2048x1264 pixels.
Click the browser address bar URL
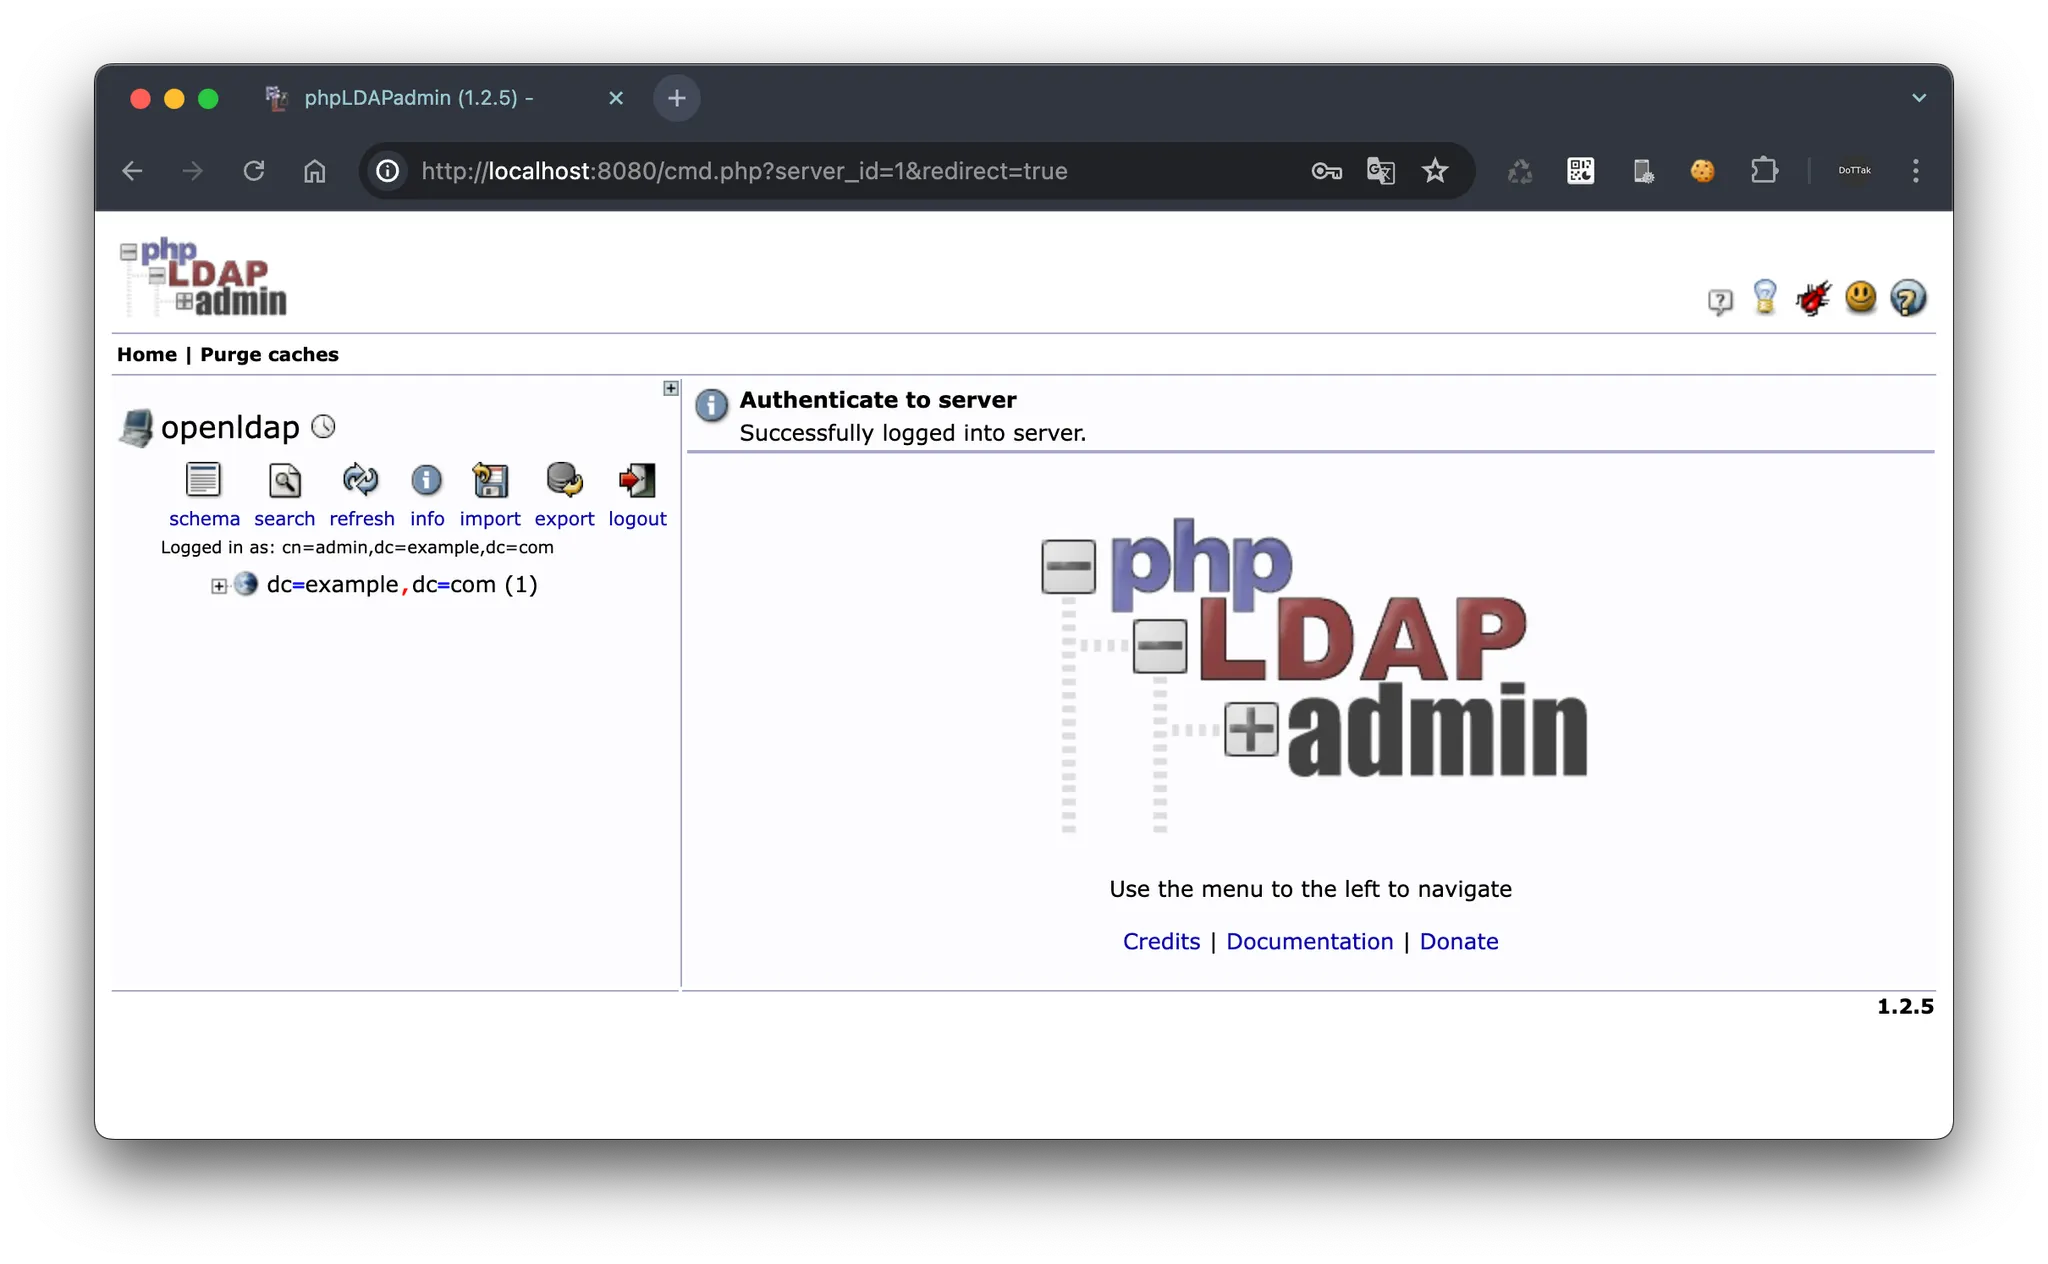pyautogui.click(x=744, y=171)
